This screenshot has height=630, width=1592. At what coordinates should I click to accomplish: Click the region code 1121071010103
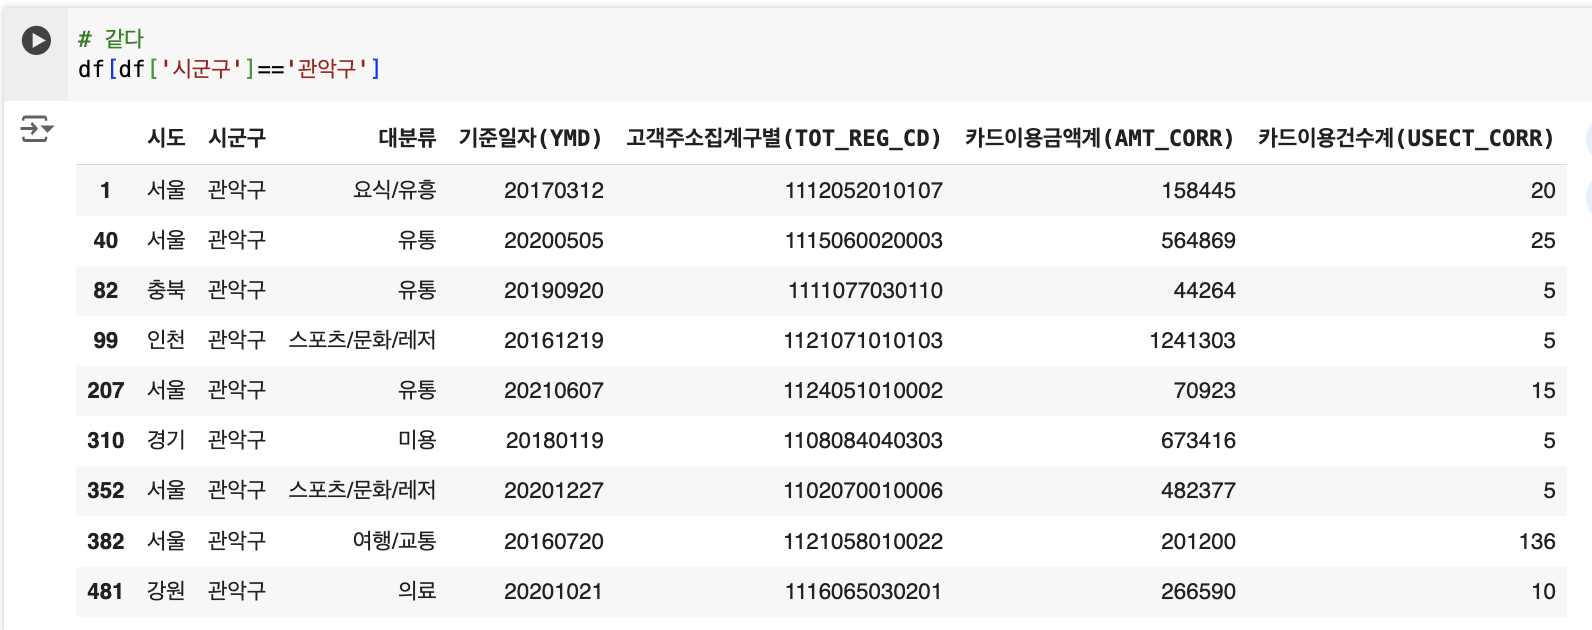coord(864,340)
